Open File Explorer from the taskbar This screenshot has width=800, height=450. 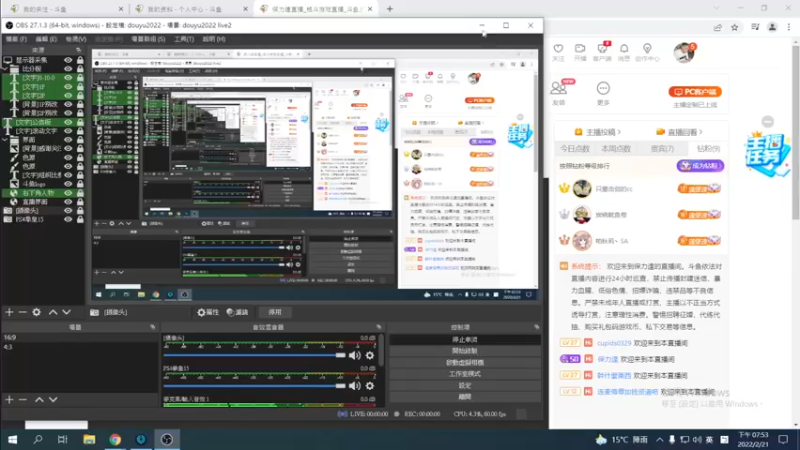click(89, 439)
